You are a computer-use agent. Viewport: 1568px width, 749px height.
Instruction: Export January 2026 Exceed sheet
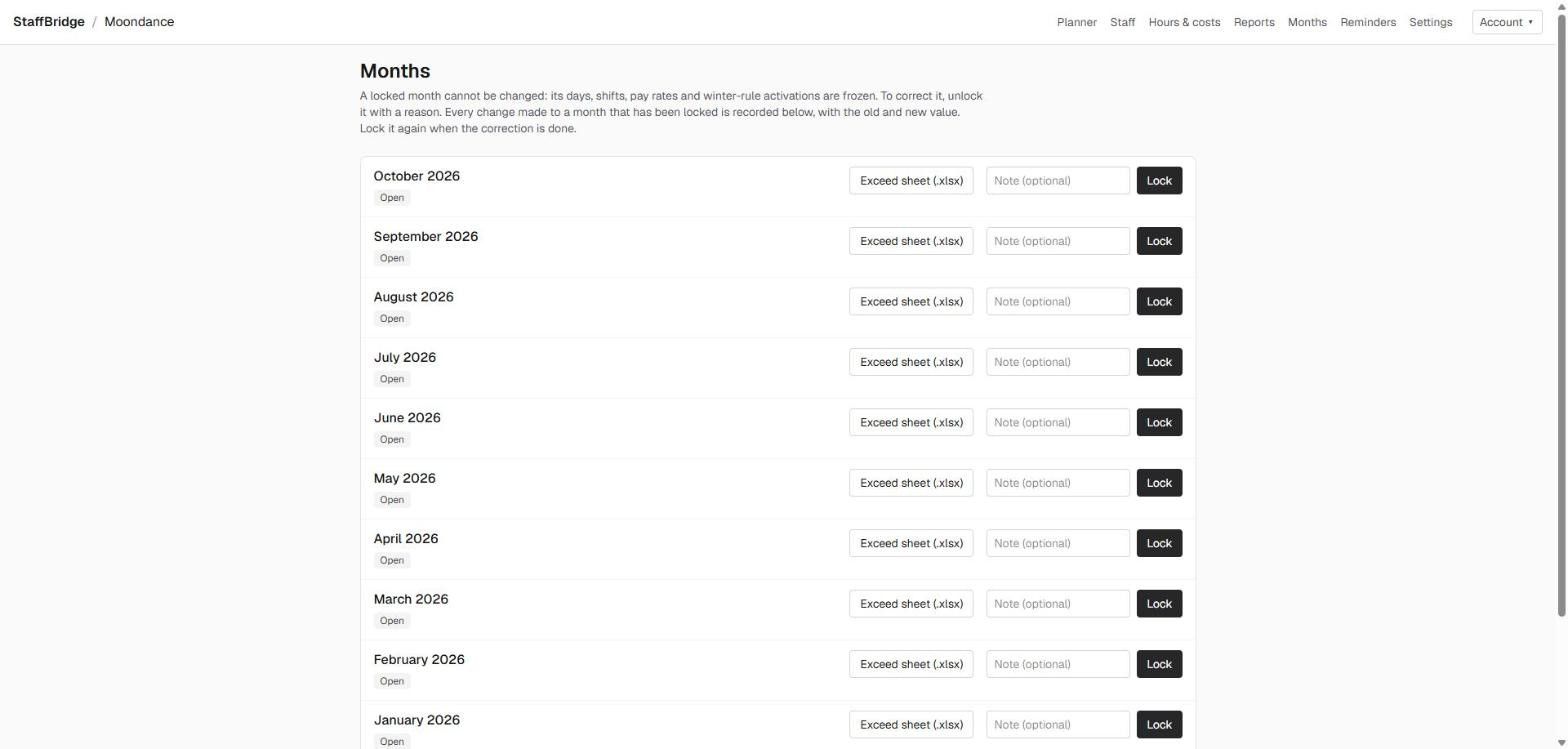911,725
